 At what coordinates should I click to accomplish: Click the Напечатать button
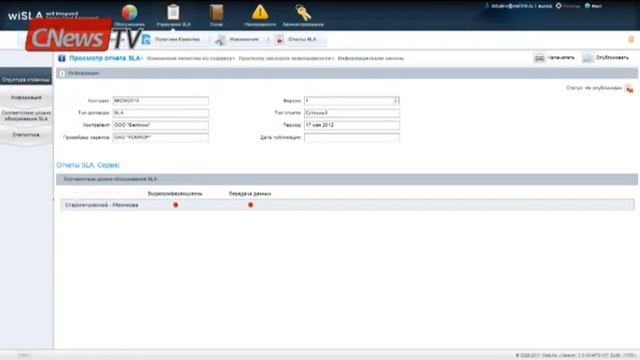coord(561,58)
